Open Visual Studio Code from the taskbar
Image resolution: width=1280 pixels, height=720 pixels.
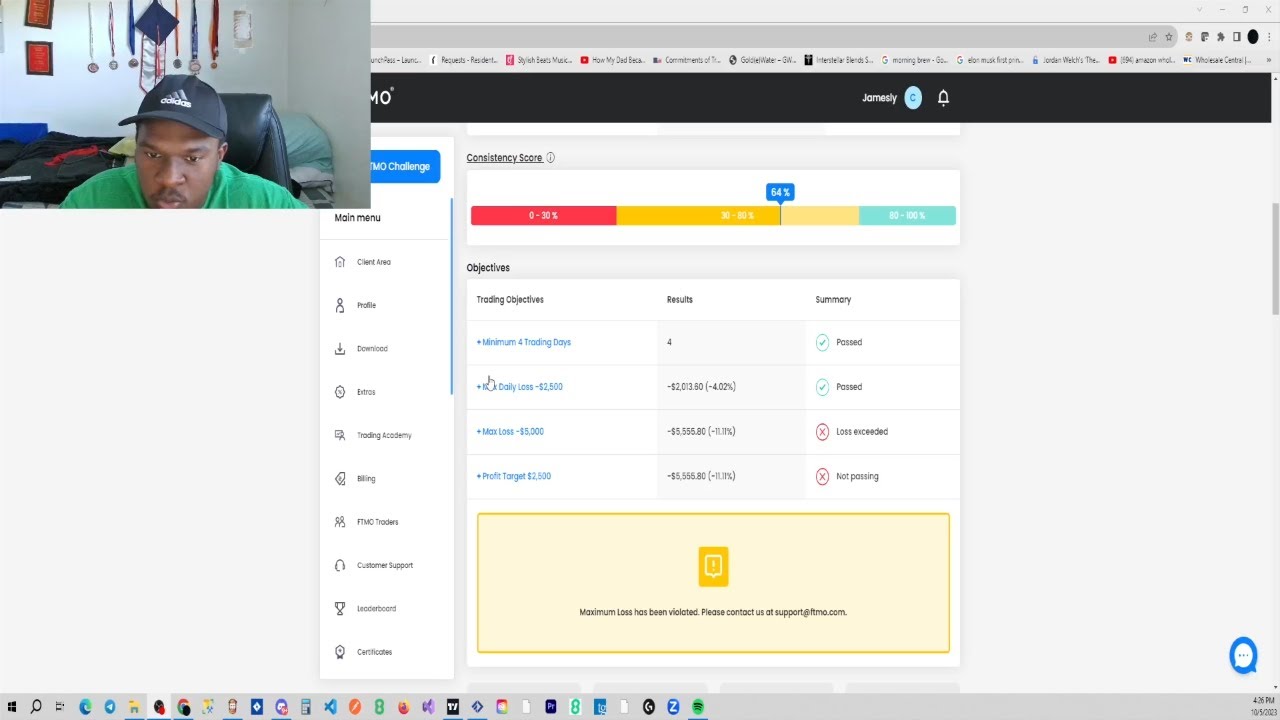tap(330, 707)
